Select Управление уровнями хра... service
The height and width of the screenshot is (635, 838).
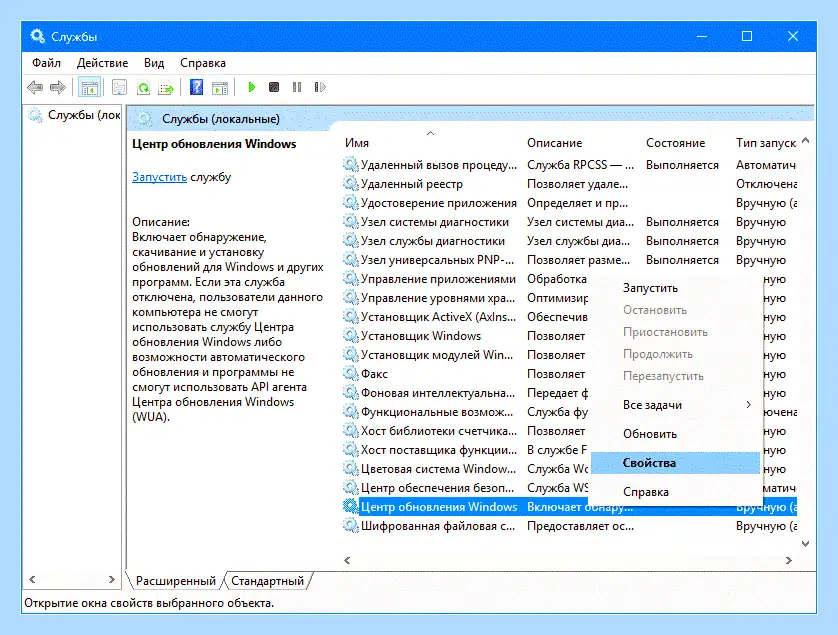pyautogui.click(x=438, y=298)
